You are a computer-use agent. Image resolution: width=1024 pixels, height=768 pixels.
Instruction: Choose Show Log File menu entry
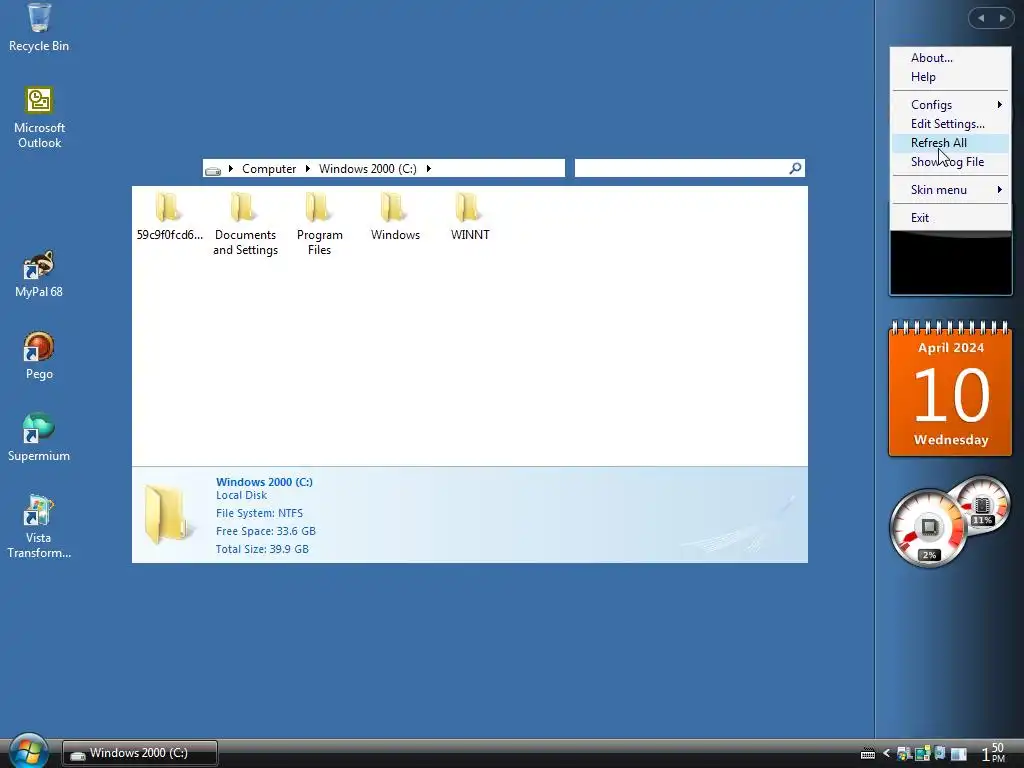click(950, 161)
